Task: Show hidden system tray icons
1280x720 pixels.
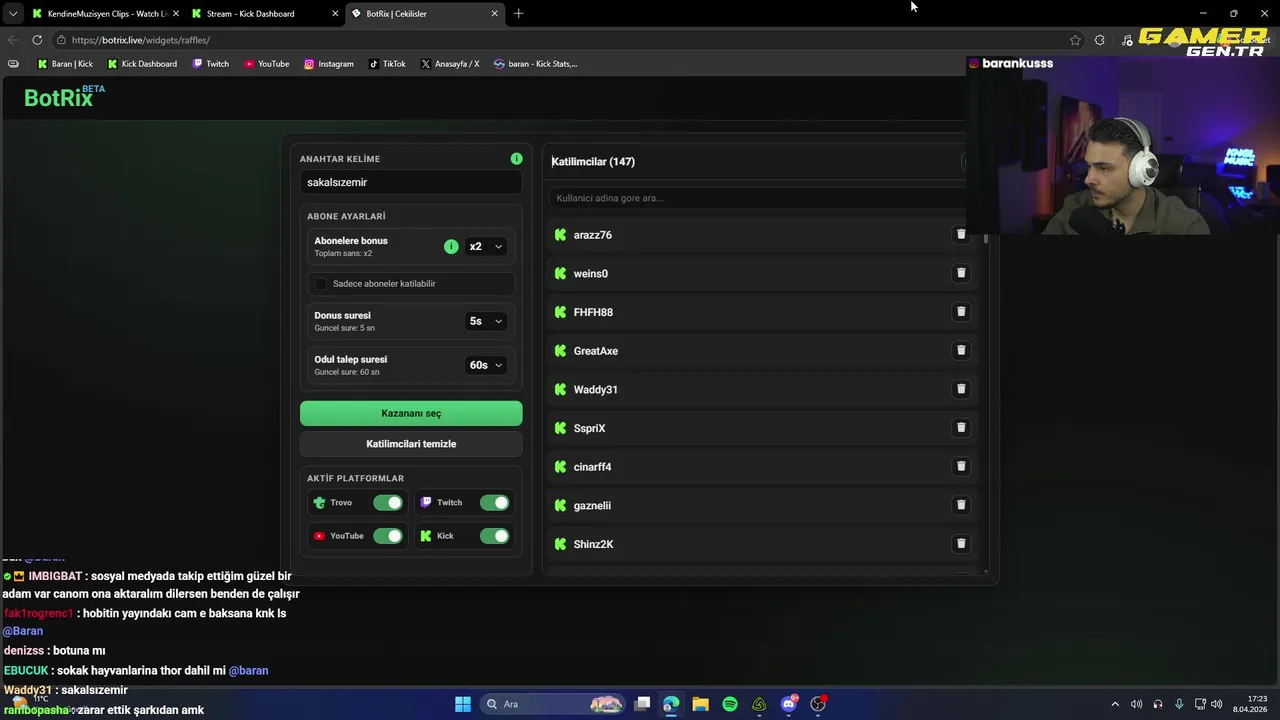Action: [1115, 704]
